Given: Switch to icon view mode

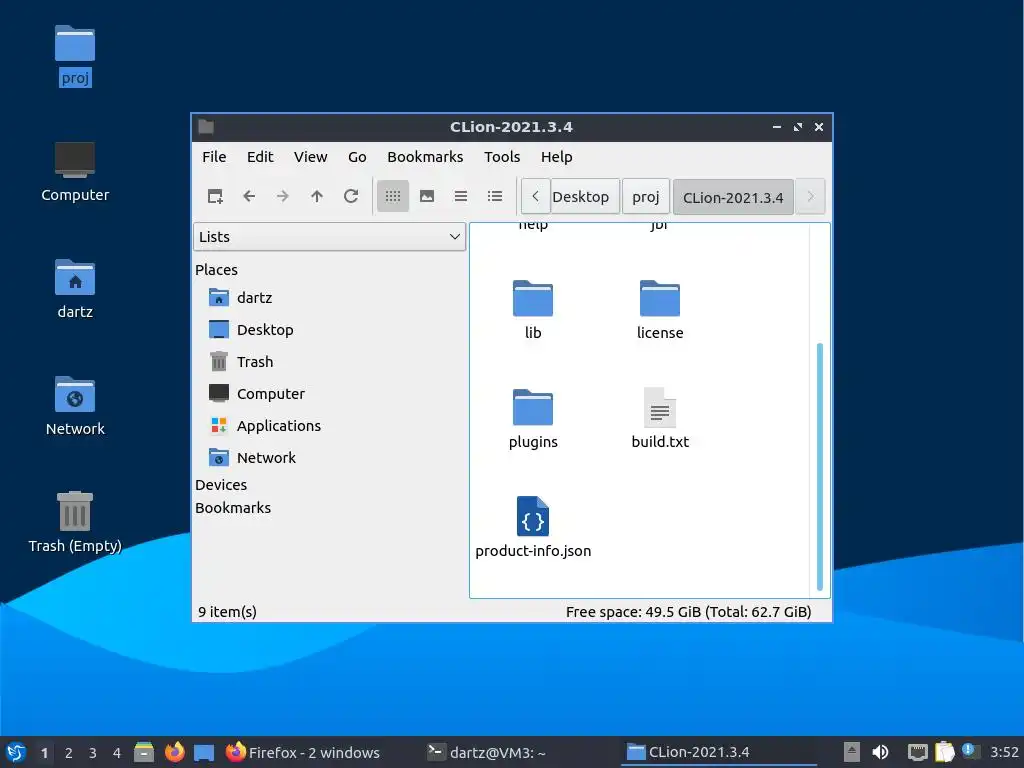Looking at the screenshot, I should 393,196.
